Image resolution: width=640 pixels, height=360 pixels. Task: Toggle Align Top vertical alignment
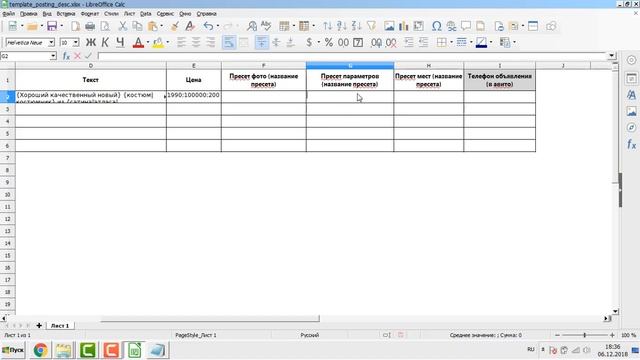(x=262, y=42)
